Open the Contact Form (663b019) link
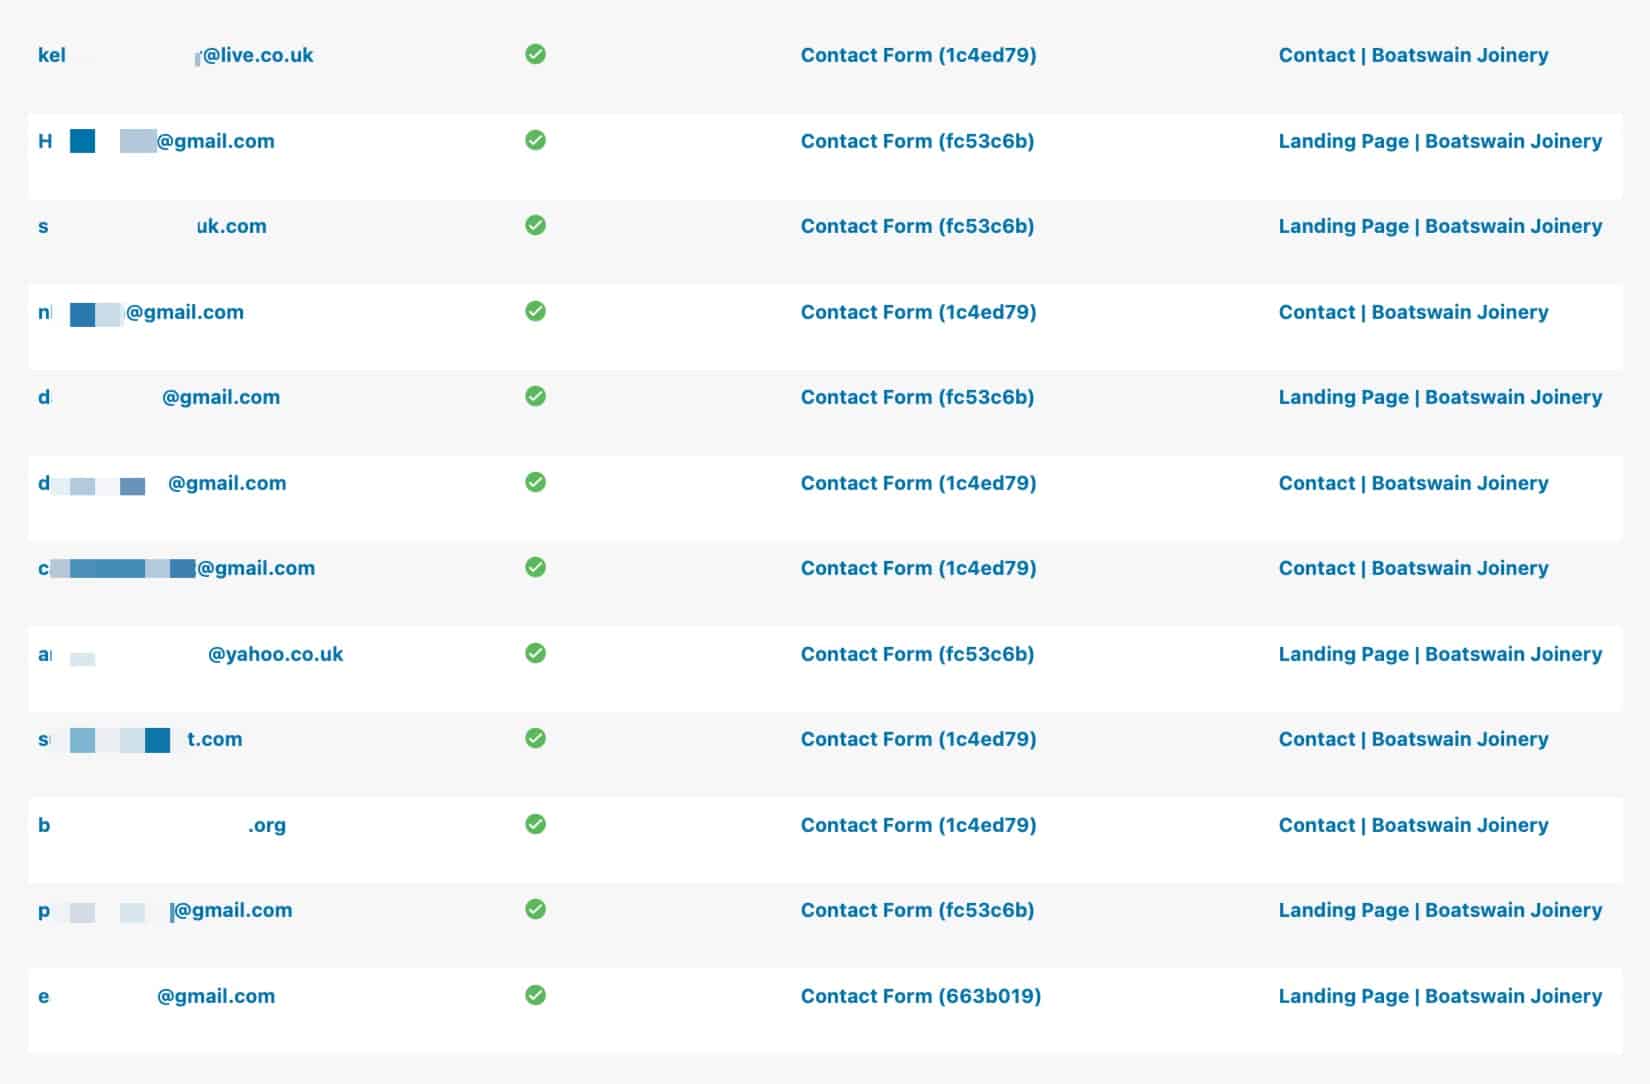Screen dimensions: 1650x1084 921,996
